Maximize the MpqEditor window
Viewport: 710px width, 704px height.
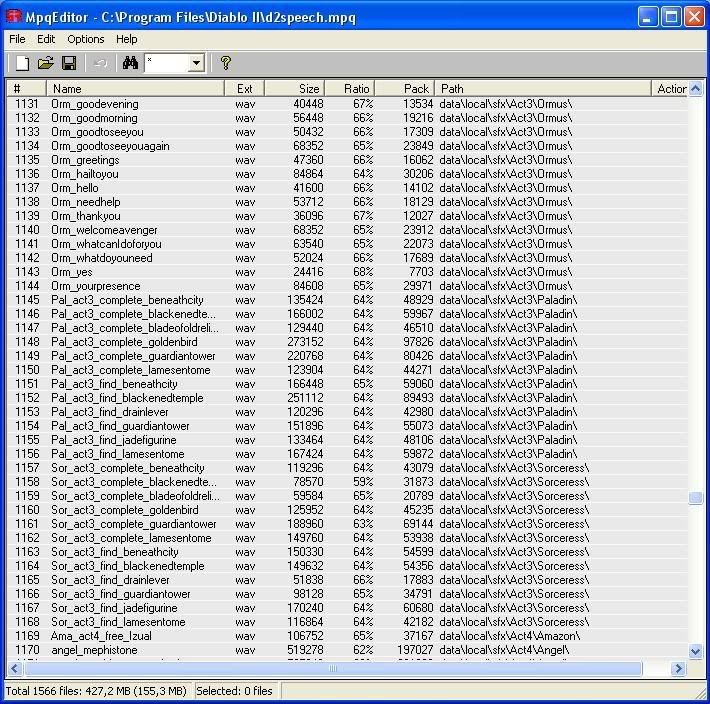pyautogui.click(x=672, y=17)
